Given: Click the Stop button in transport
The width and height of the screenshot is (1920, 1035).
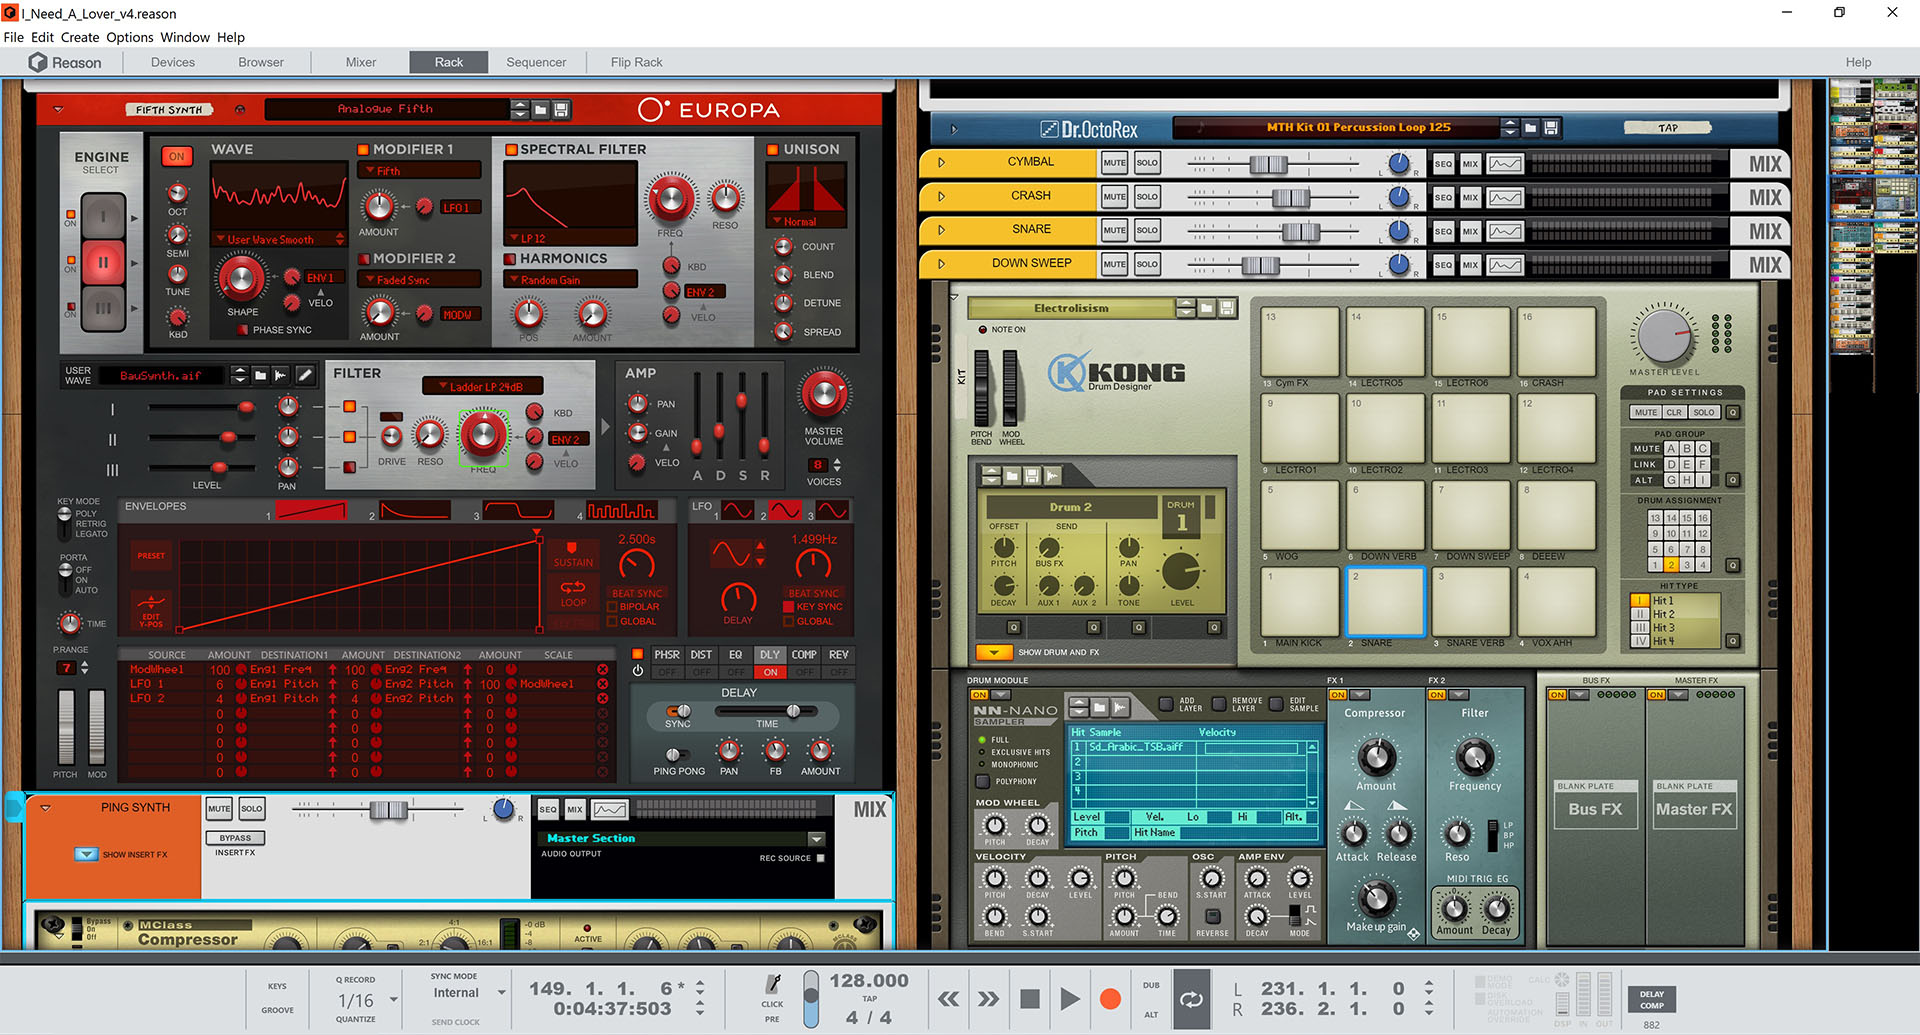Looking at the screenshot, I should pos(1029,998).
